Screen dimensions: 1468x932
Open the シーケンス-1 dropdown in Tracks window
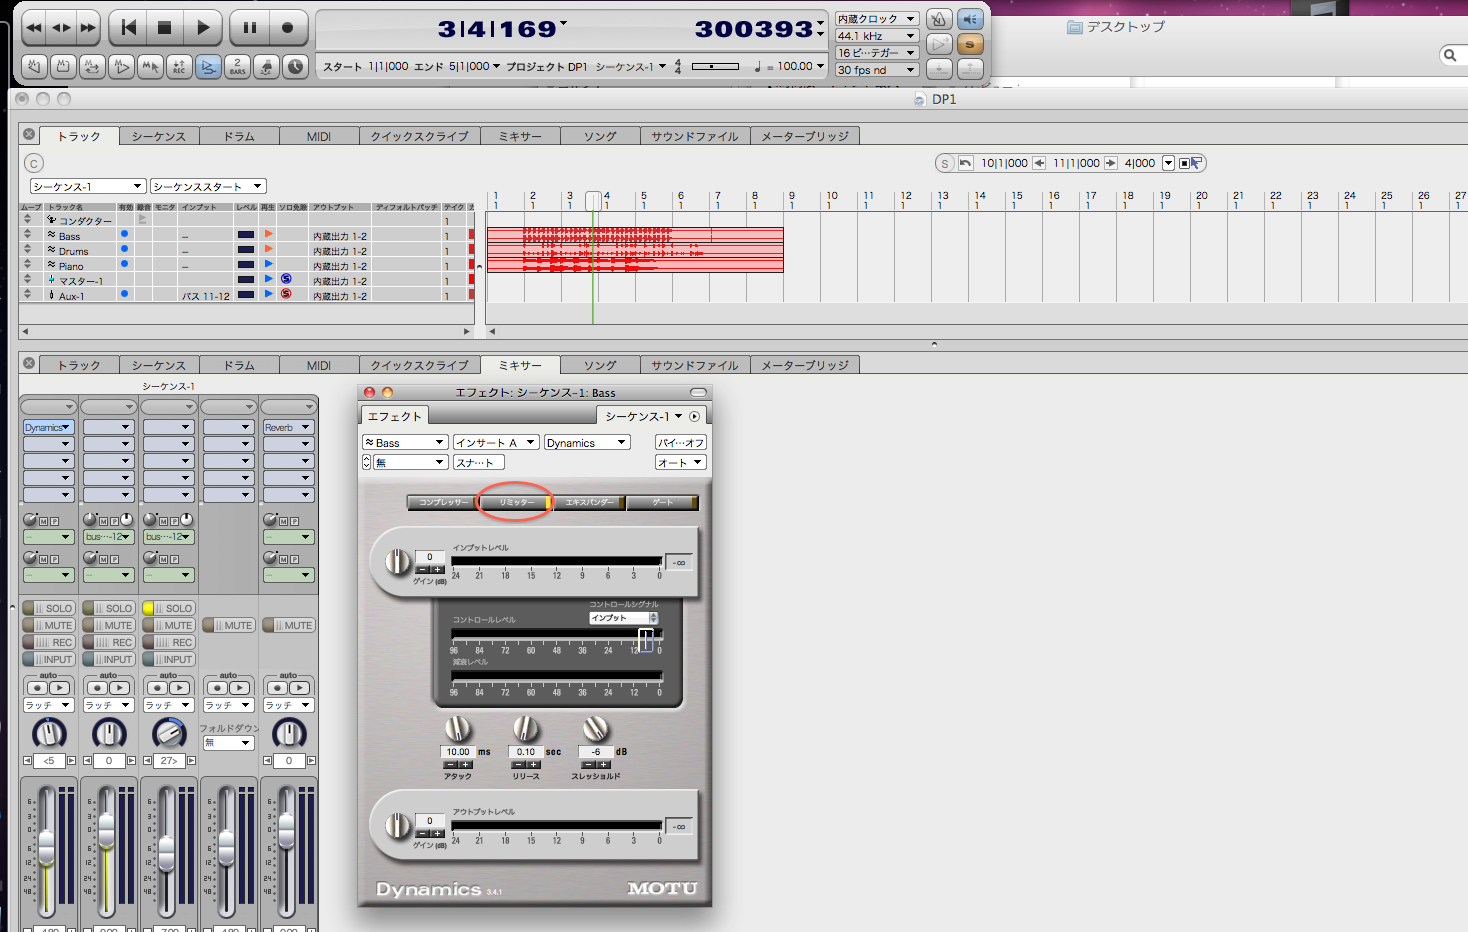[x=88, y=186]
